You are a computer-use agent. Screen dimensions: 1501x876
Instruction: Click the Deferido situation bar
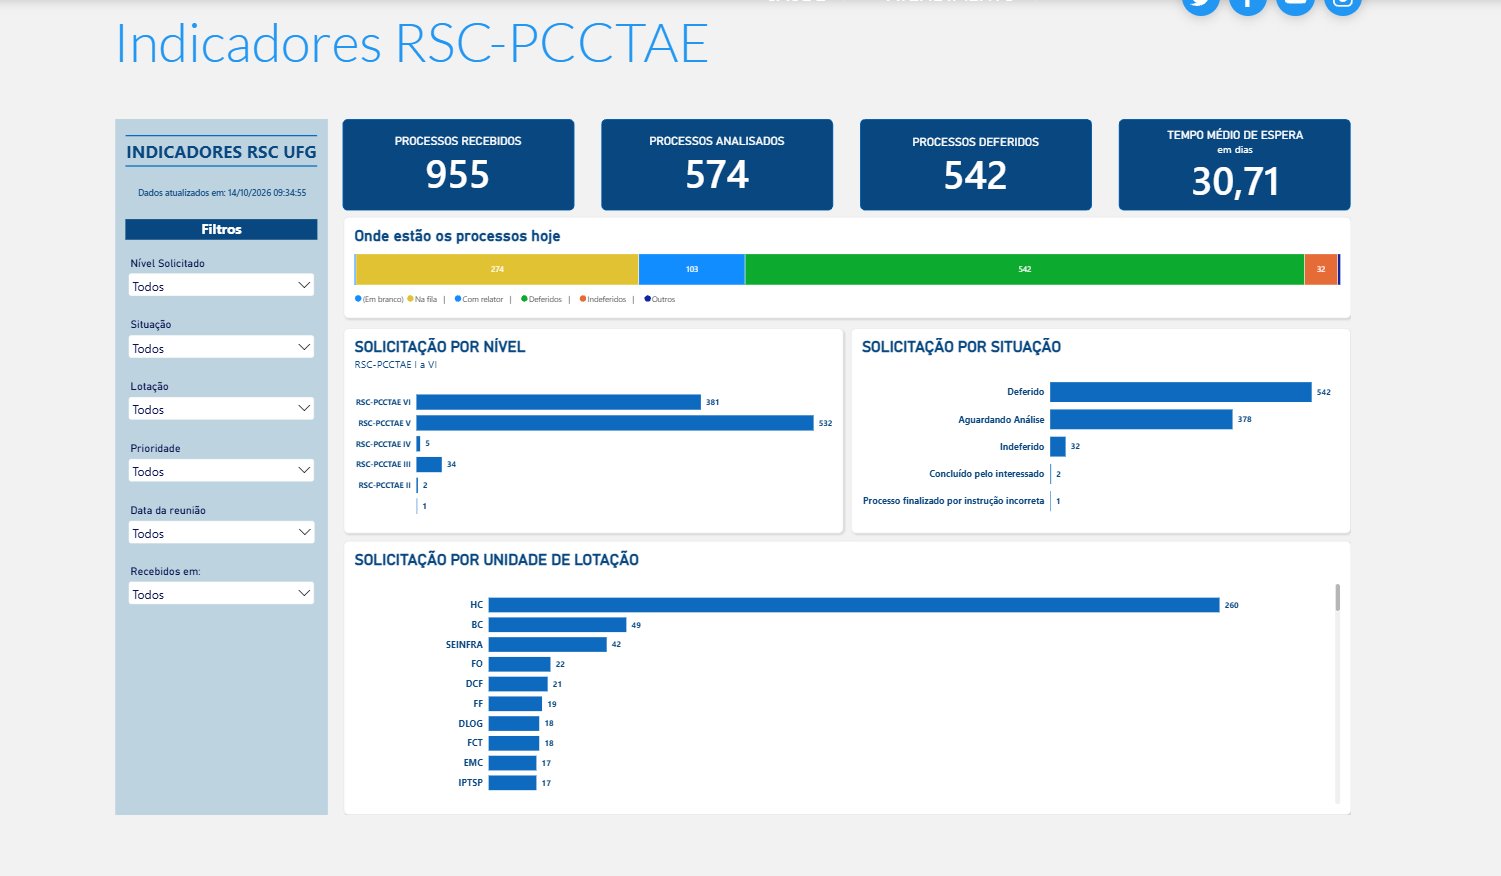point(1181,392)
